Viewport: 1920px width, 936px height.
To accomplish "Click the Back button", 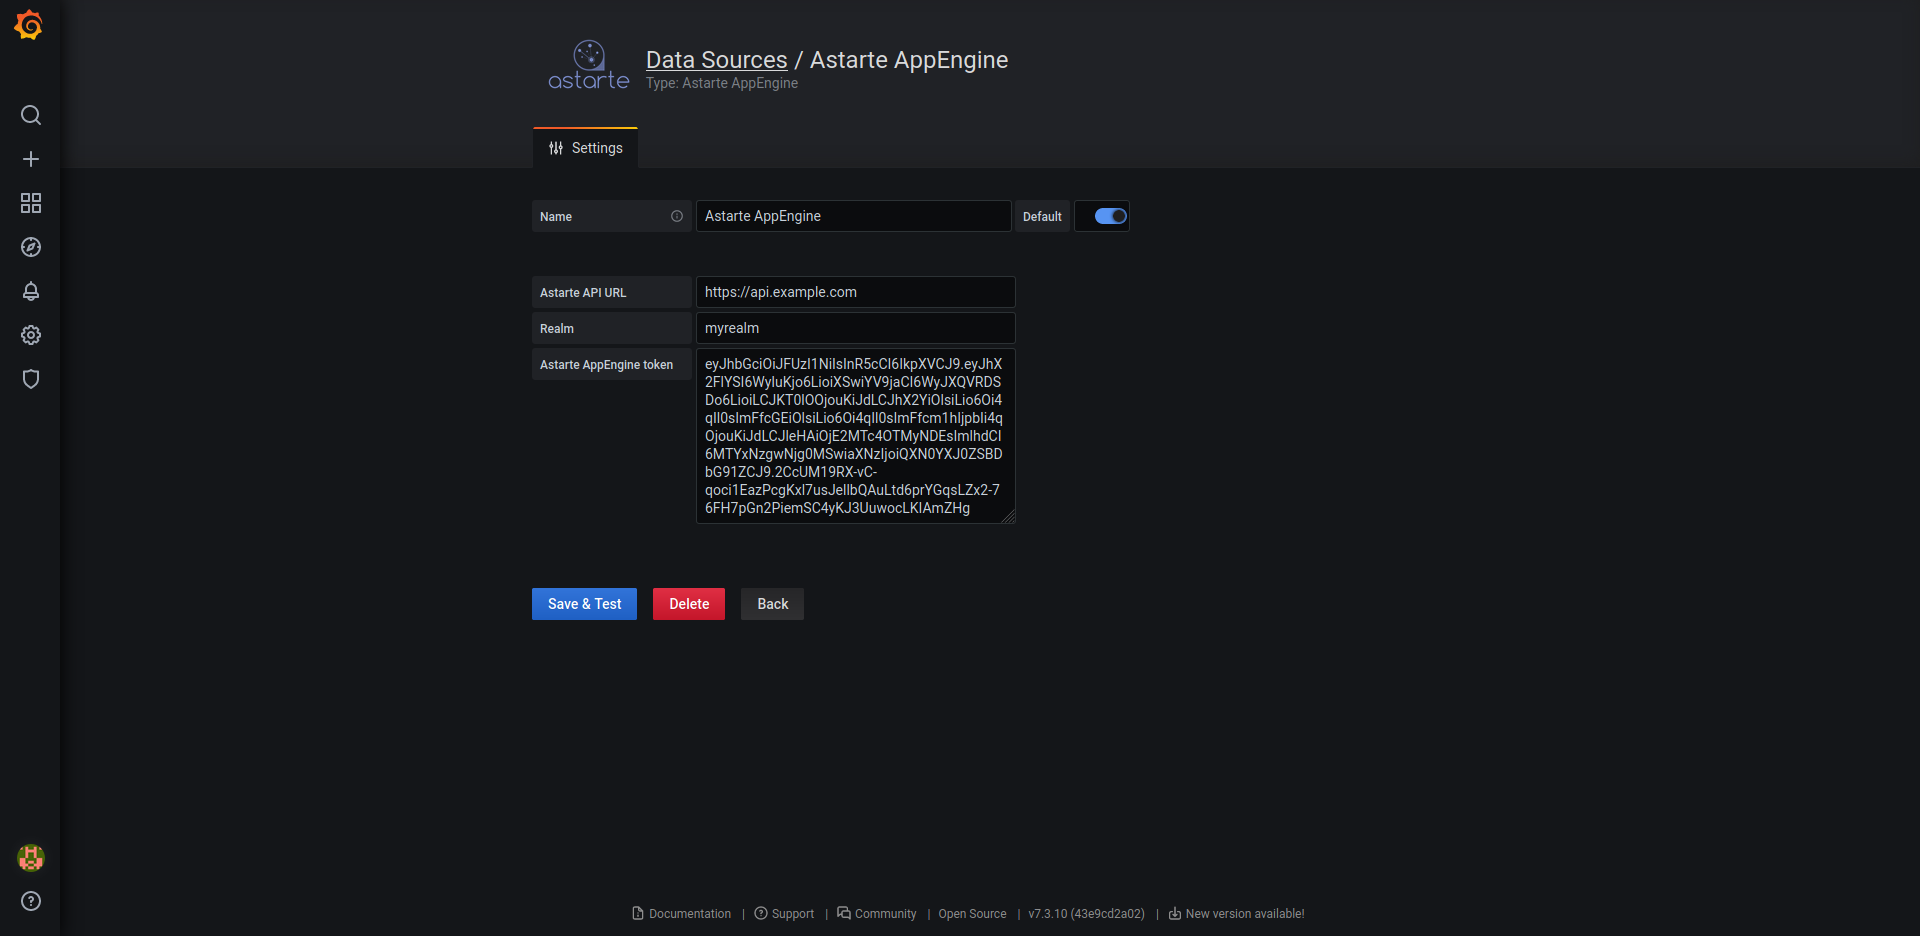I will (x=771, y=604).
